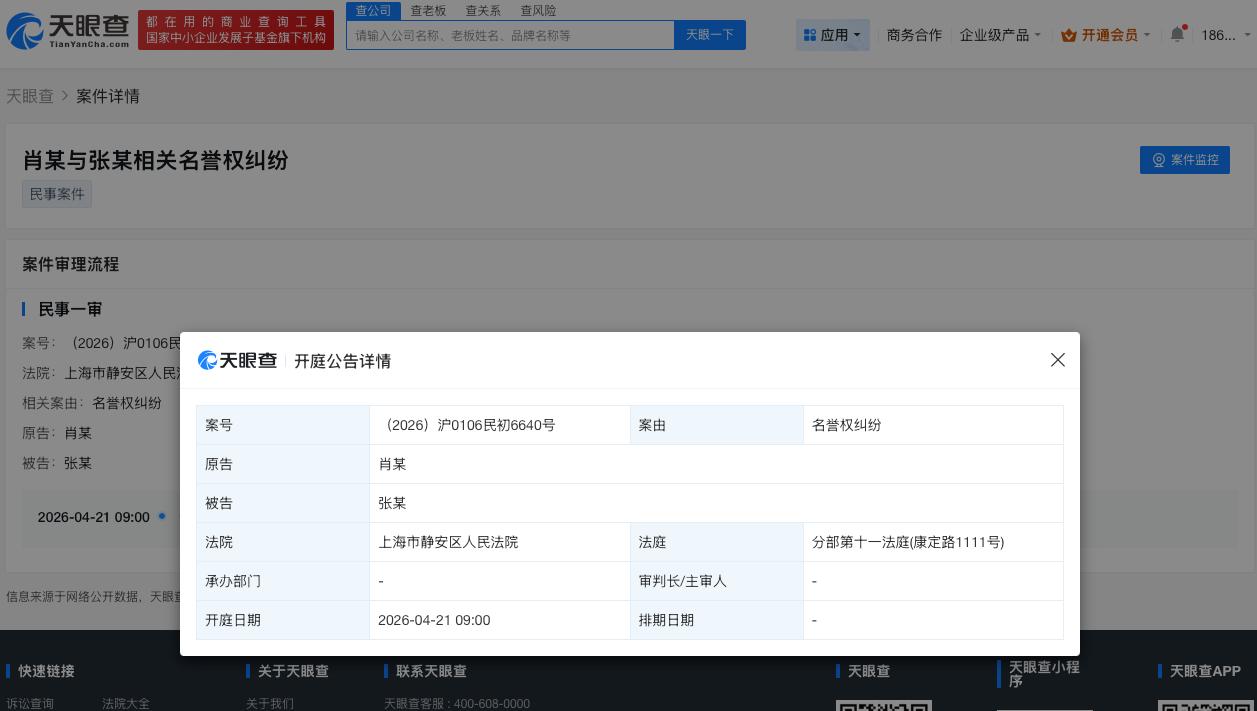Screen dimensions: 1257x711
Task: Open the 商务合作 page link
Action: [913, 35]
